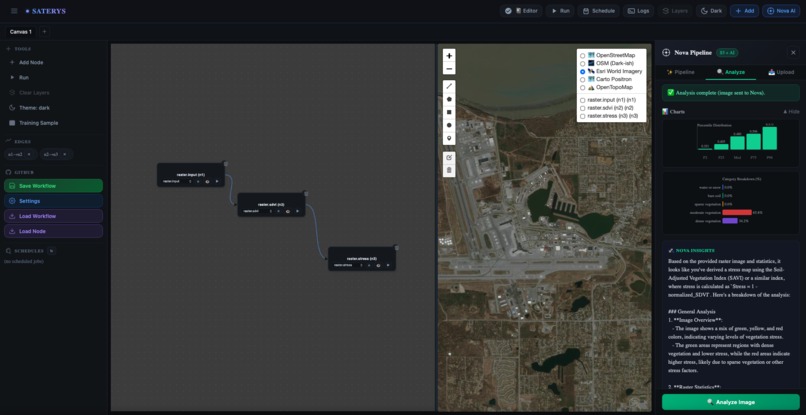Close the Nova Pipeline panel
Viewport: 806px width, 415px height.
(793, 52)
